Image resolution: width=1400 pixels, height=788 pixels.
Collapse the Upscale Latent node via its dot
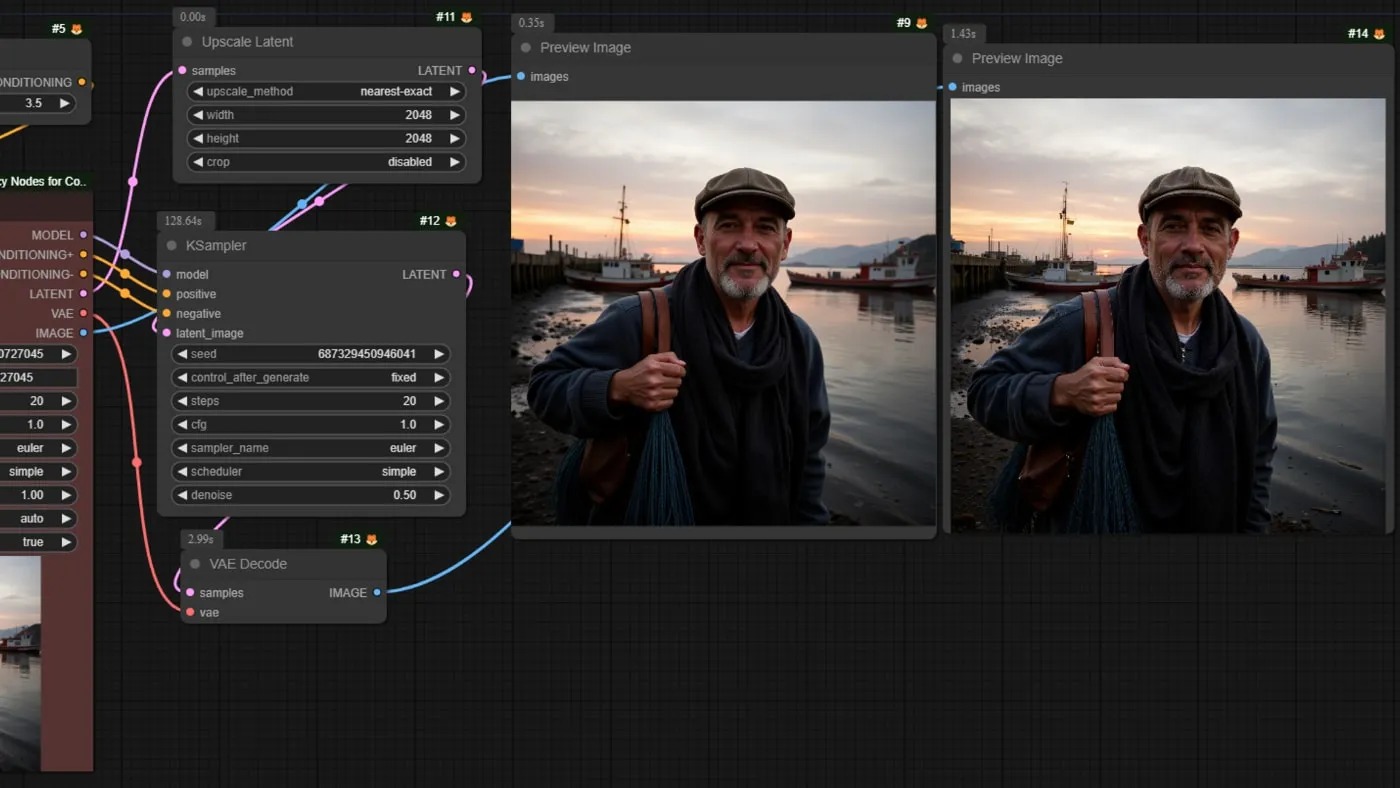tap(187, 42)
